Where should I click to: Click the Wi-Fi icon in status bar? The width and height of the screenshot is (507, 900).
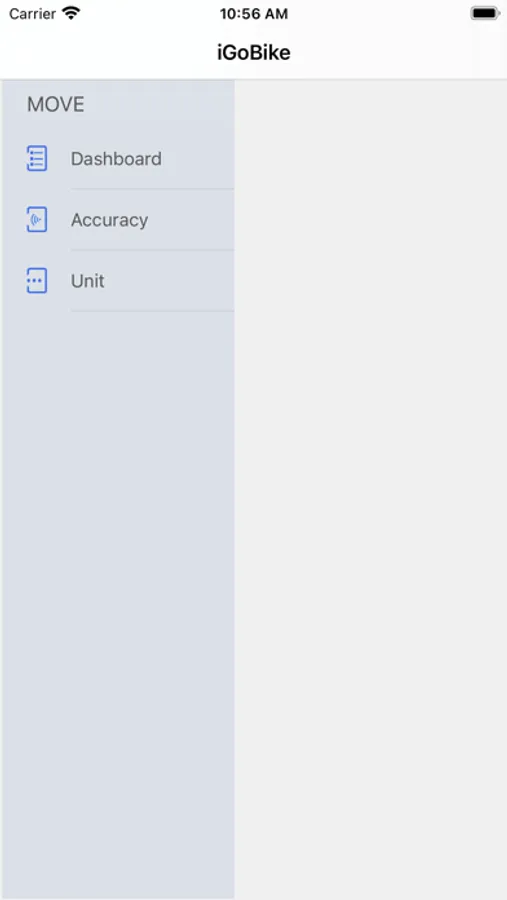tap(71, 13)
